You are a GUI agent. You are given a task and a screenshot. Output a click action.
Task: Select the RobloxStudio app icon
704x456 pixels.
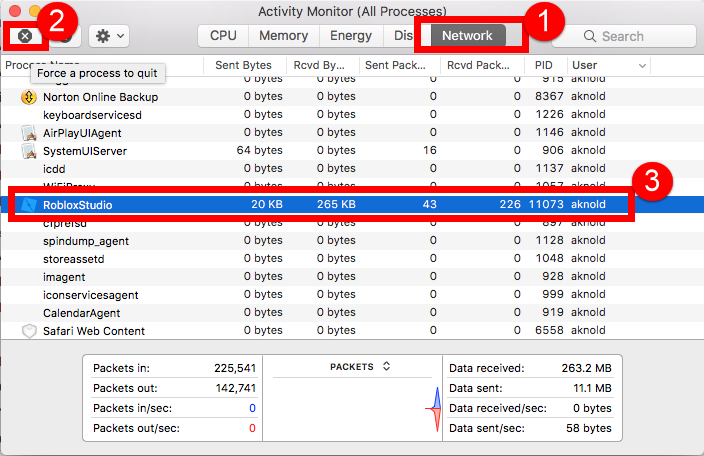[27, 205]
